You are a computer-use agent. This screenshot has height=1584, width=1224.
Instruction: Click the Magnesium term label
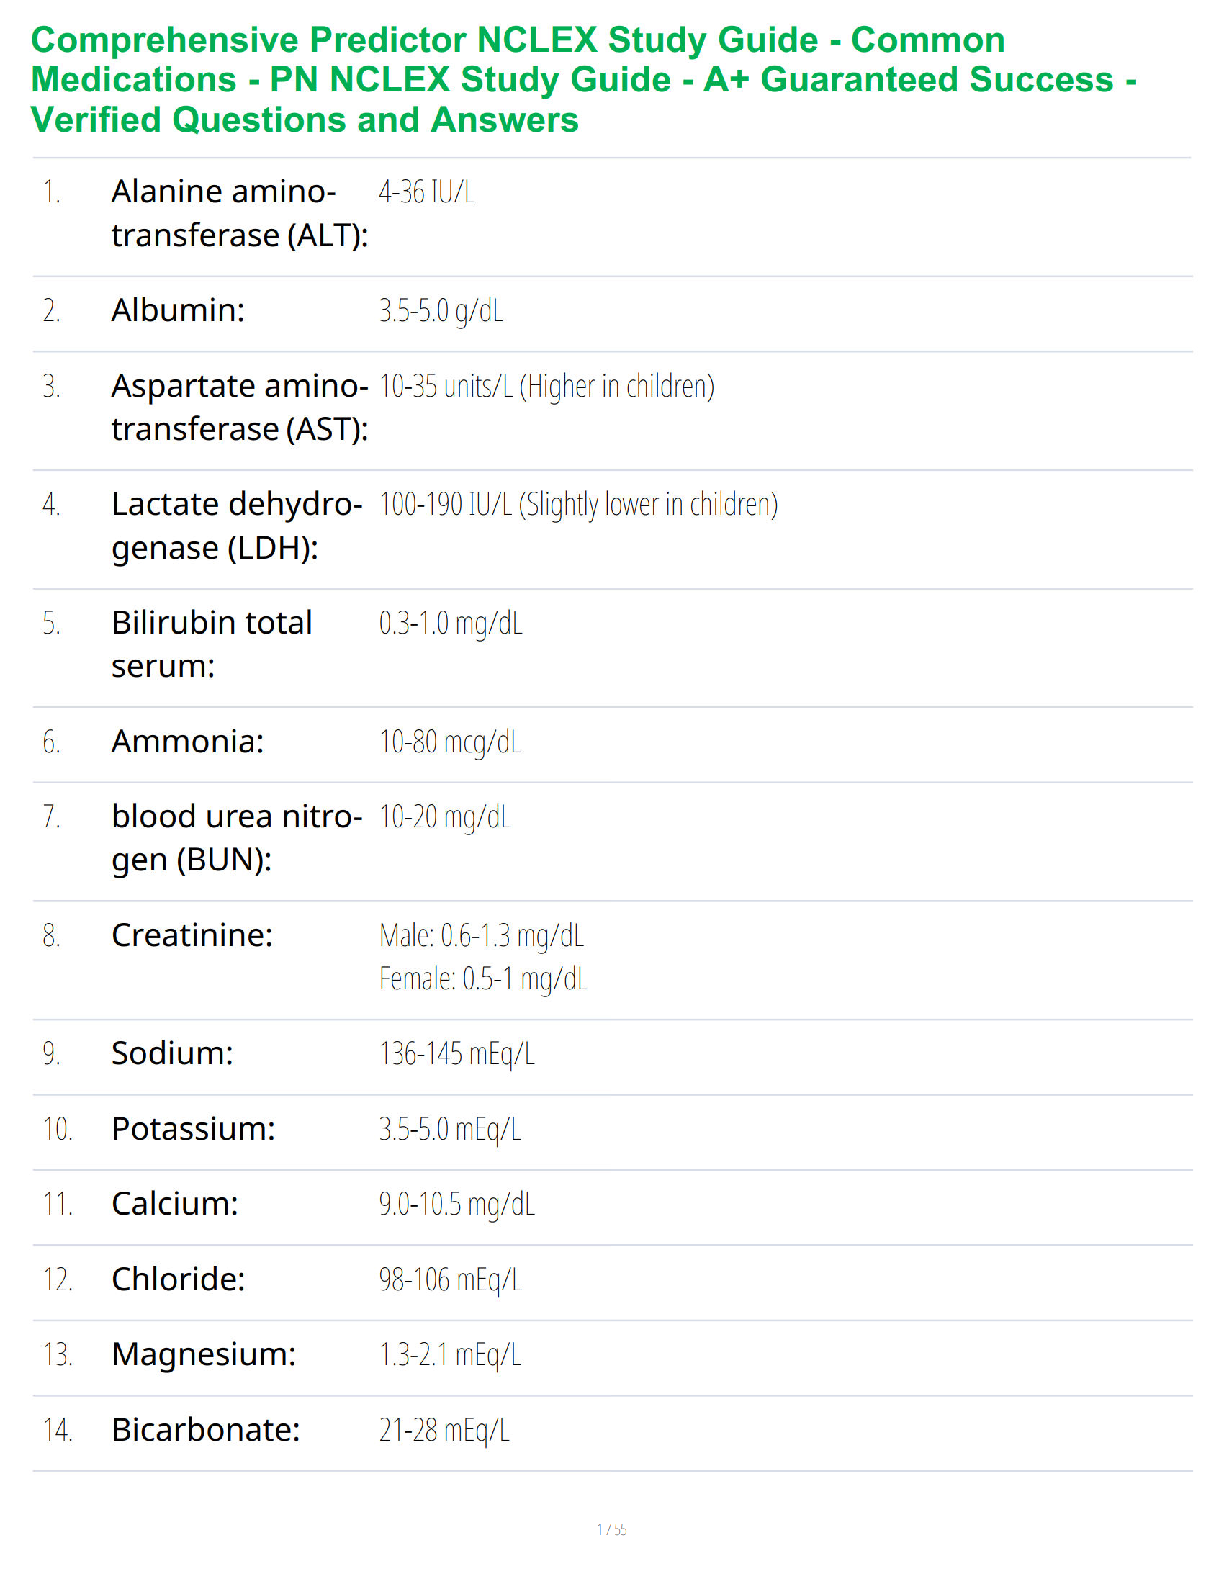click(203, 1355)
